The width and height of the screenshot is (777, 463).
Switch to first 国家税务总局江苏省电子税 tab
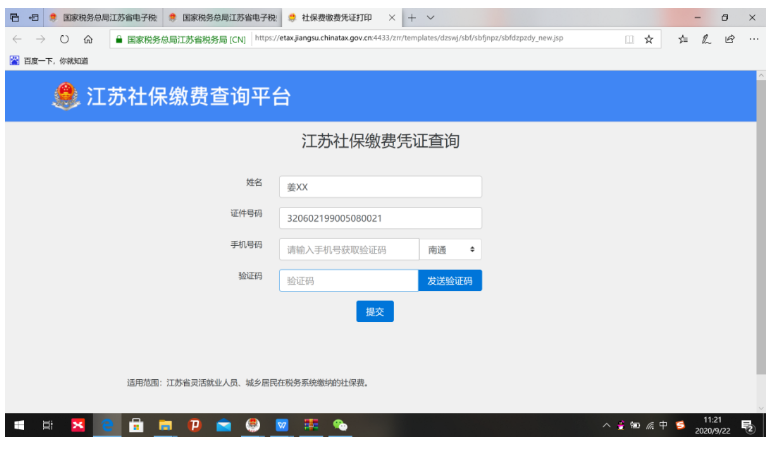(104, 18)
